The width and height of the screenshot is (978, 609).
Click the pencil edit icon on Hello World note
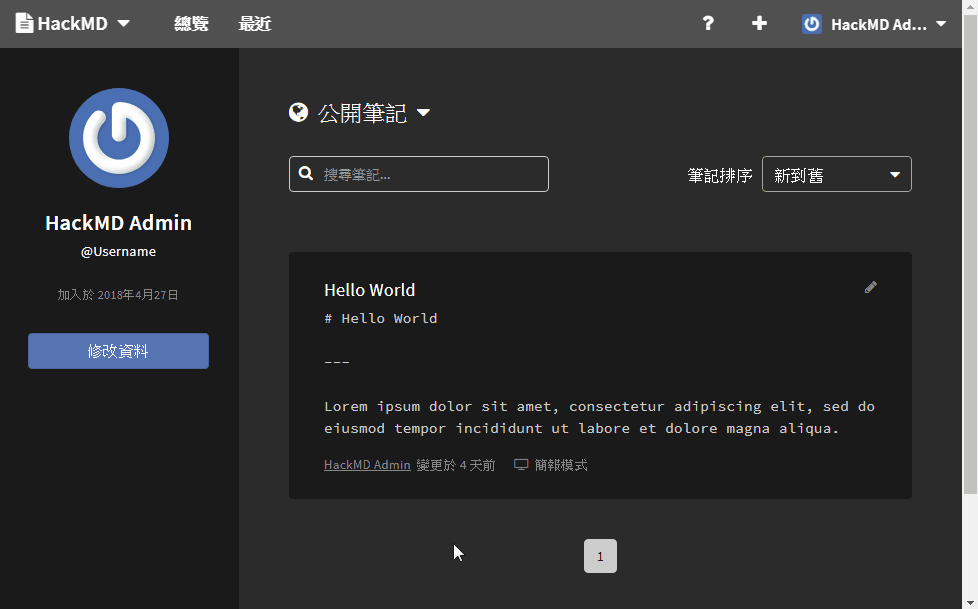pos(870,287)
